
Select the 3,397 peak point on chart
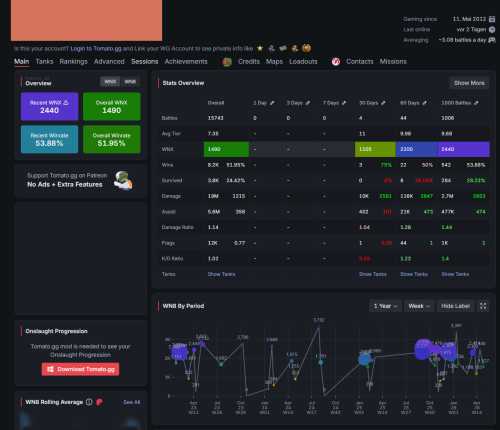tap(456, 332)
